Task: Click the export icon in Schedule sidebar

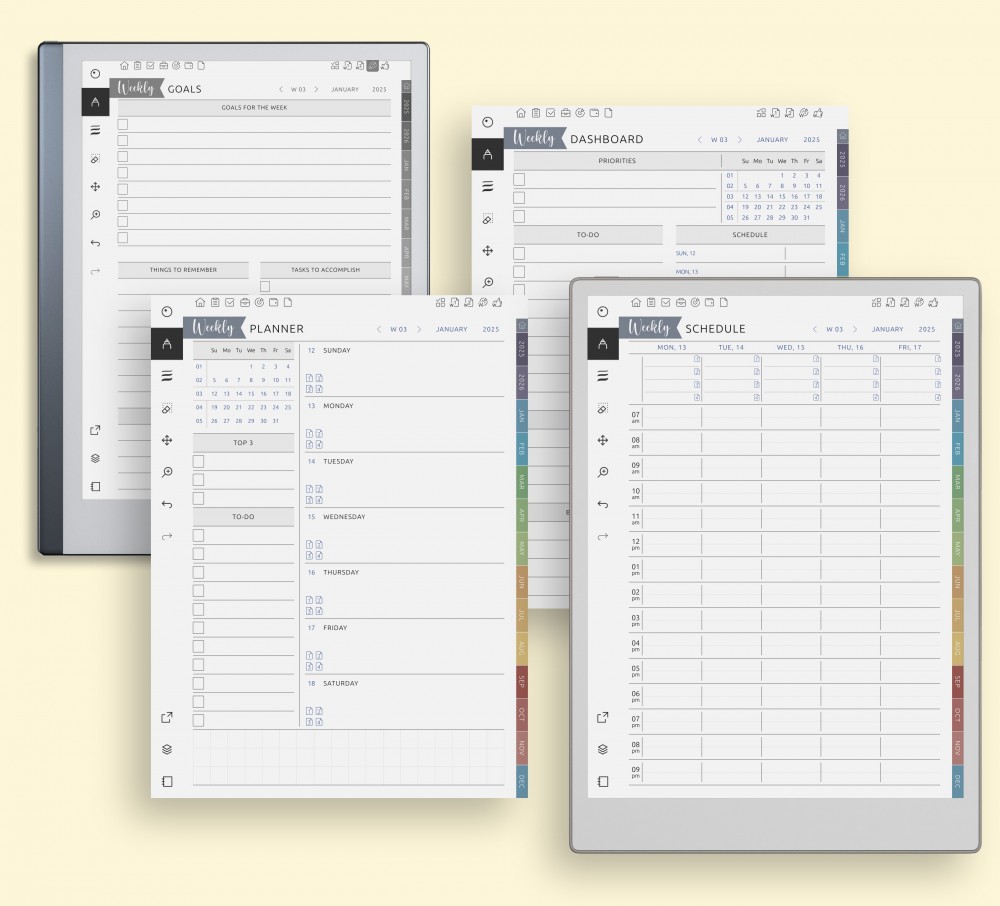Action: coord(602,717)
